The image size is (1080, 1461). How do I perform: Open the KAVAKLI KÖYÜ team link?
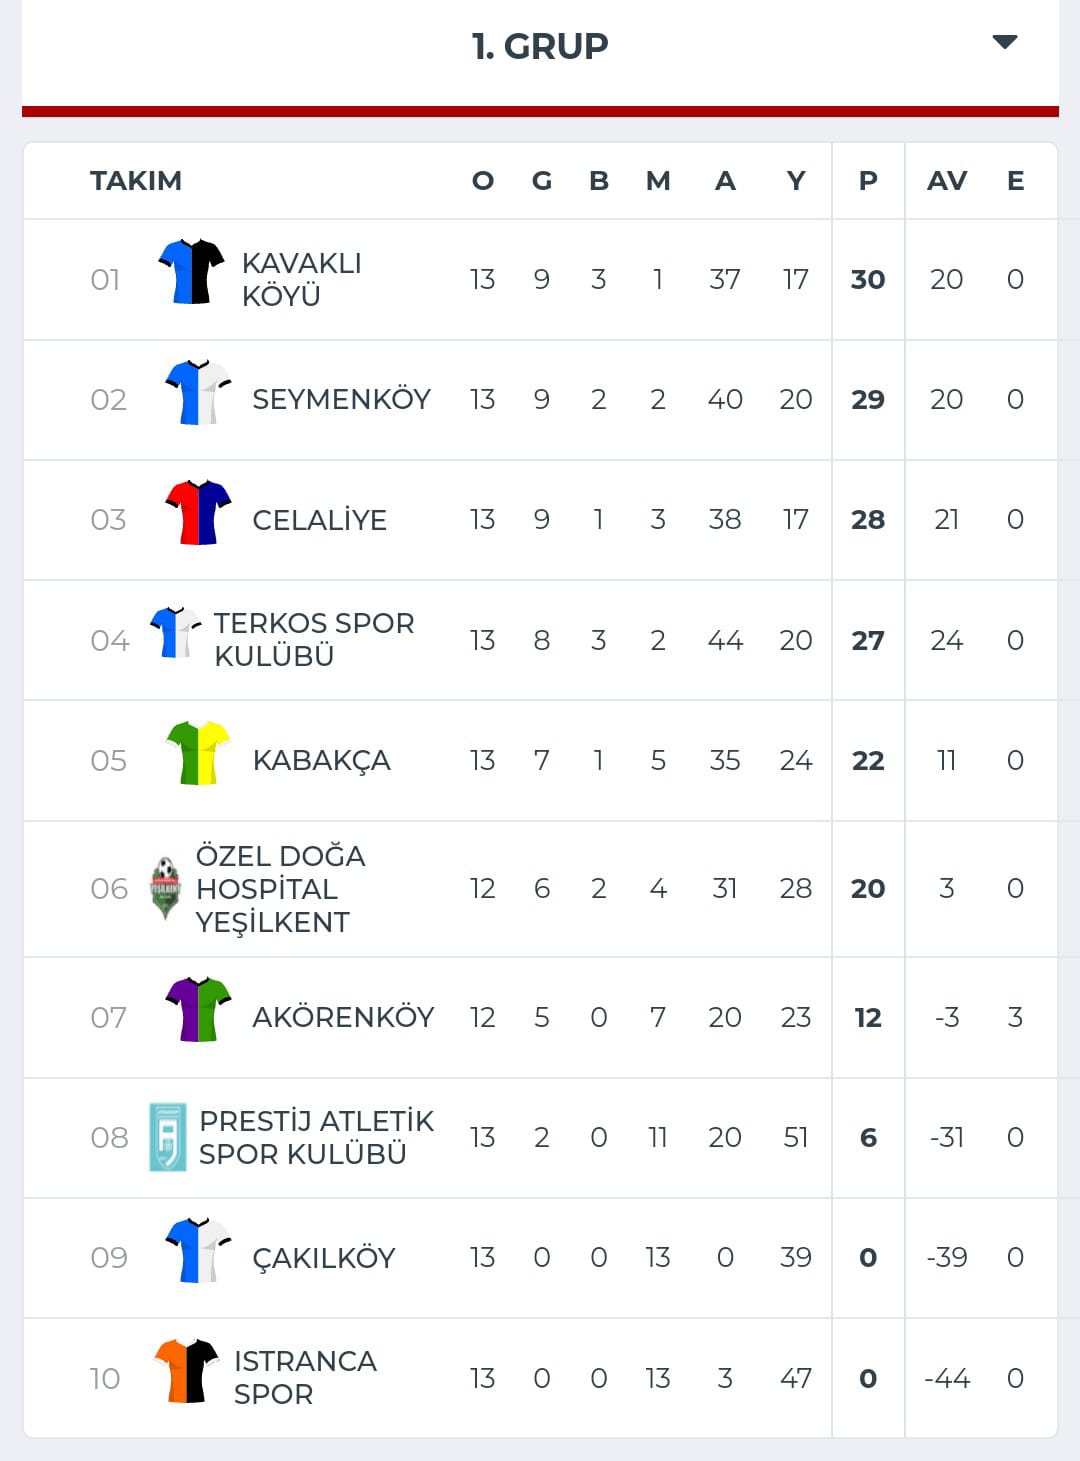coord(302,279)
